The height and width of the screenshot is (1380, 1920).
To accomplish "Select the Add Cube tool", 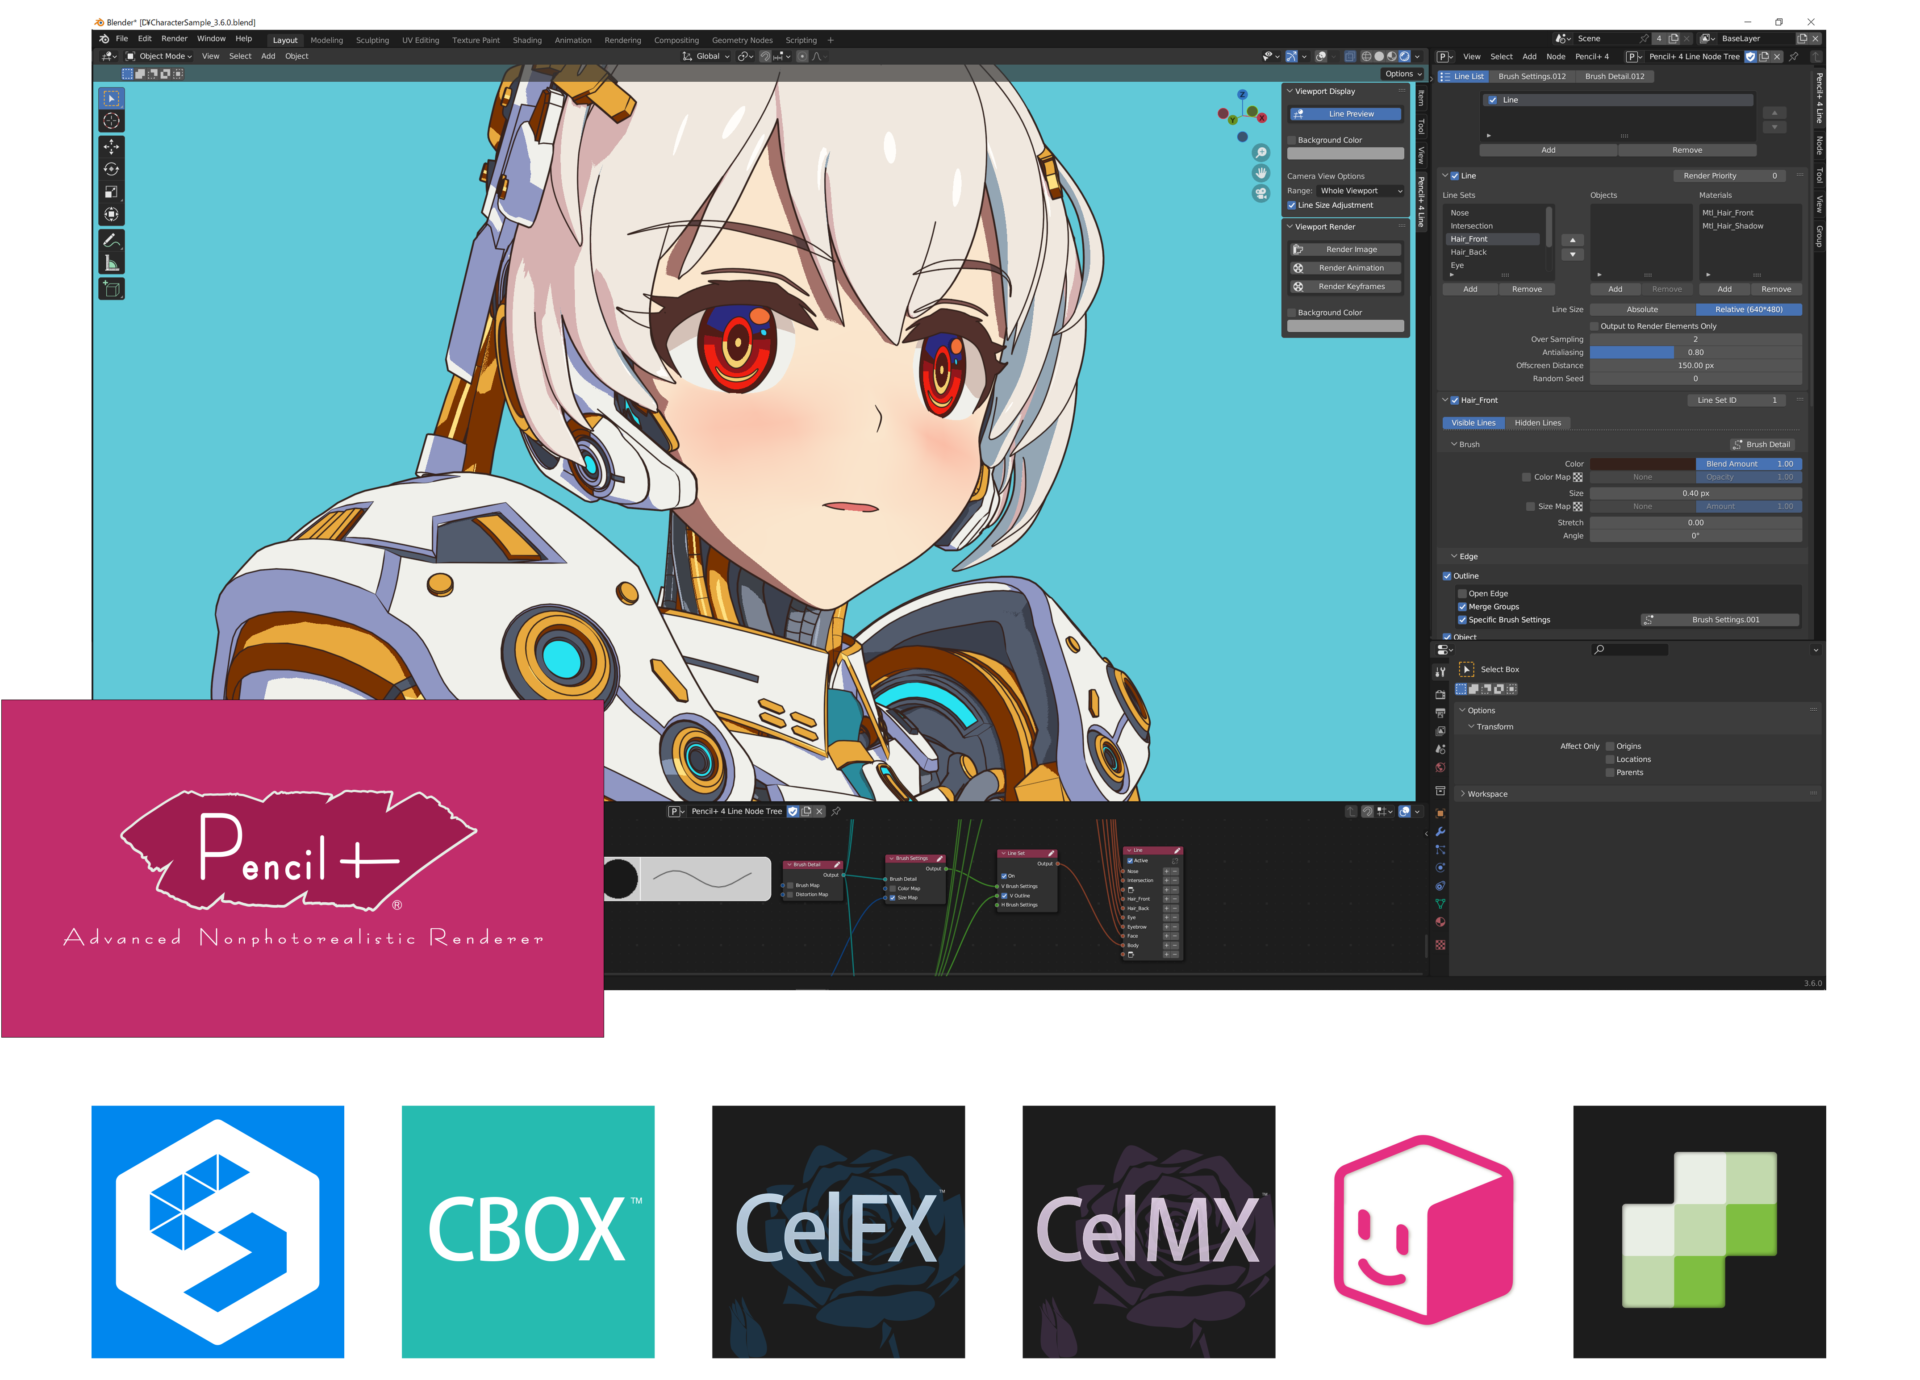I will pyautogui.click(x=111, y=289).
